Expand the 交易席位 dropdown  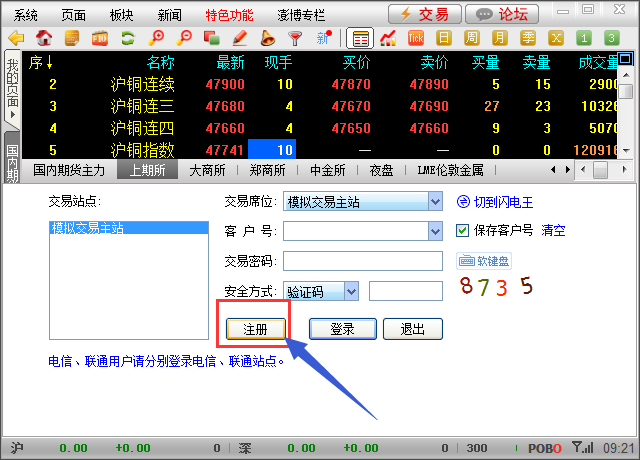point(434,202)
